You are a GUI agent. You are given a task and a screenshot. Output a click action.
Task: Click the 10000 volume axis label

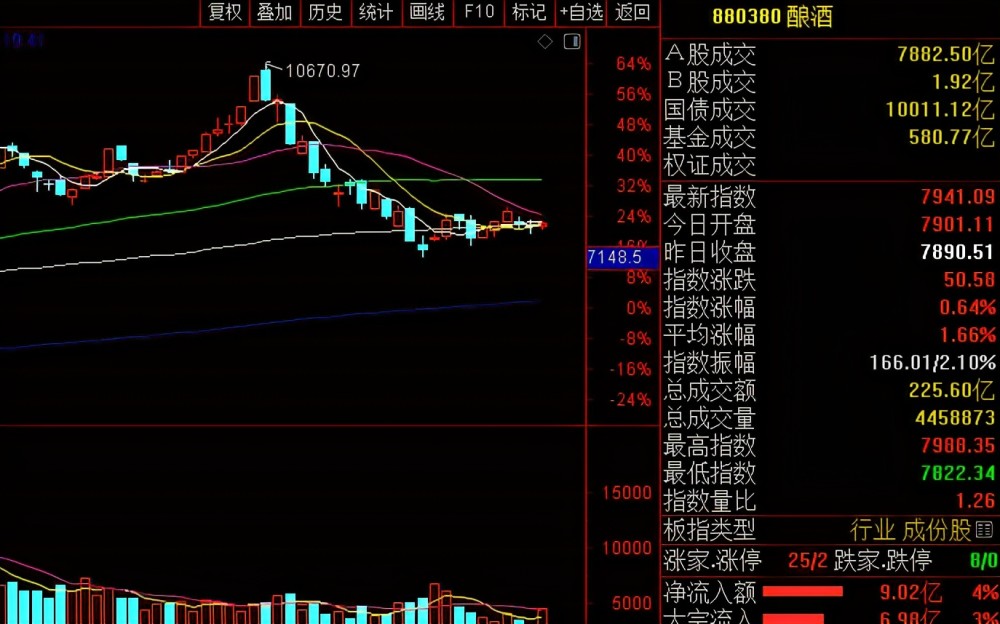628,548
